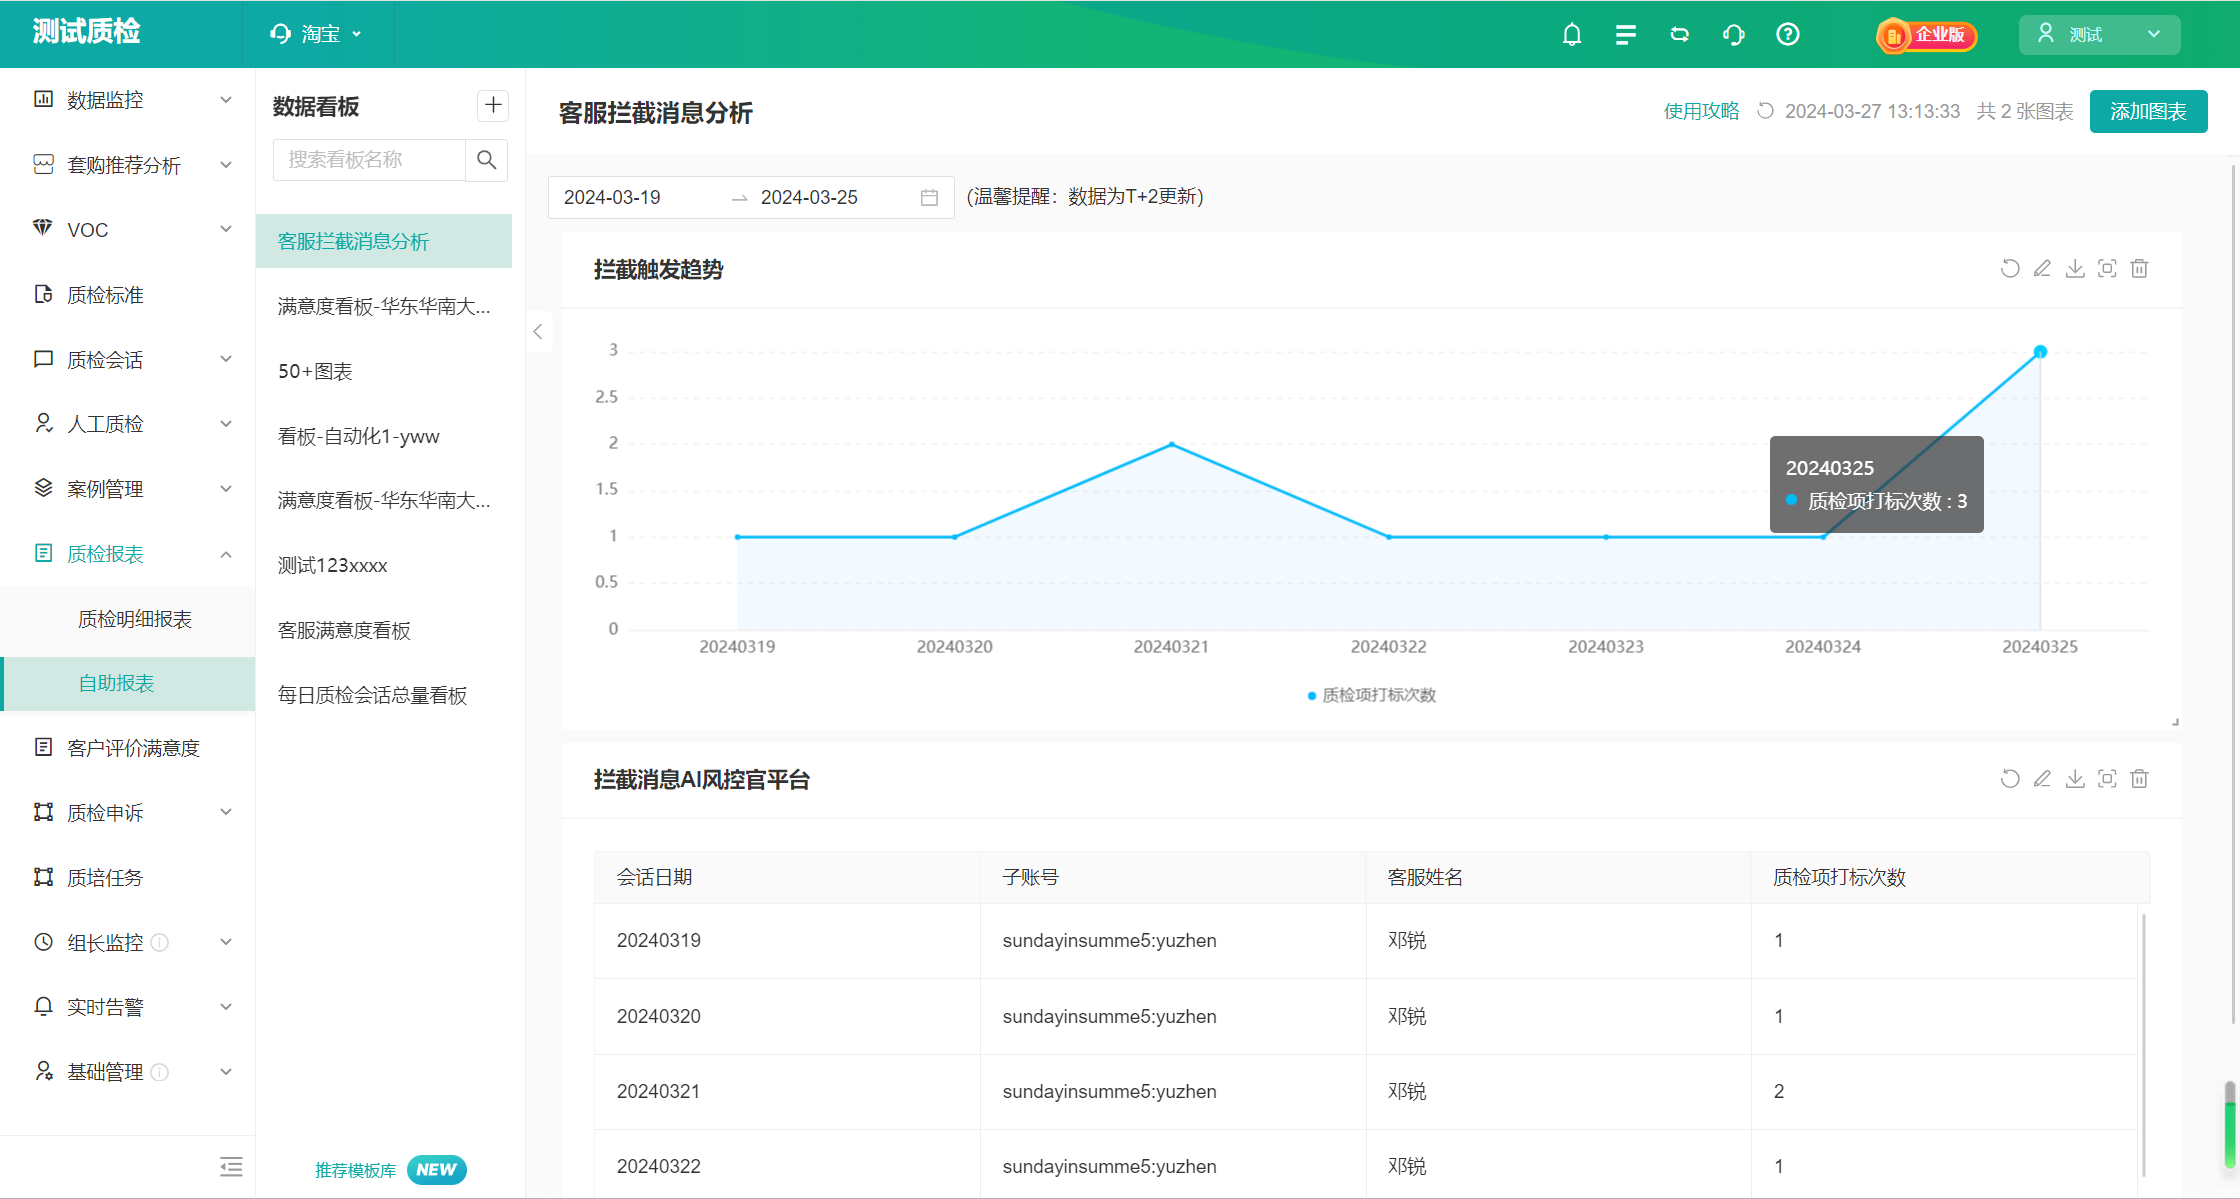Fullscreen the 拦截消息AI风控官平台 table

[x=2107, y=779]
